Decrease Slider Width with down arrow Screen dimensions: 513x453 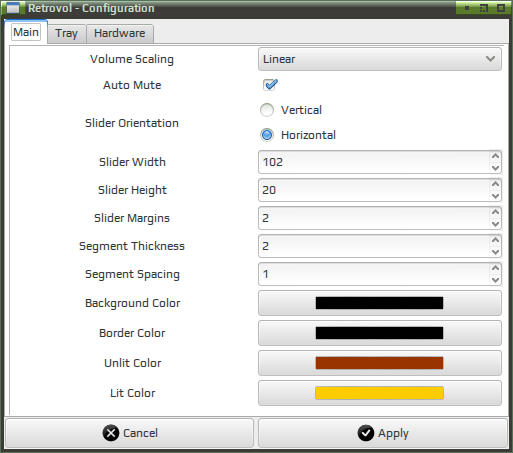pos(495,168)
